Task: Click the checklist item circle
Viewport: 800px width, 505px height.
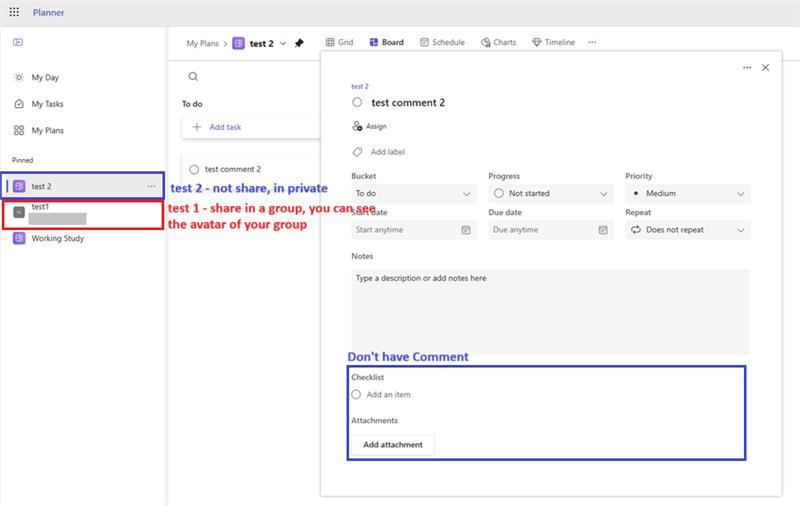Action: 356,394
